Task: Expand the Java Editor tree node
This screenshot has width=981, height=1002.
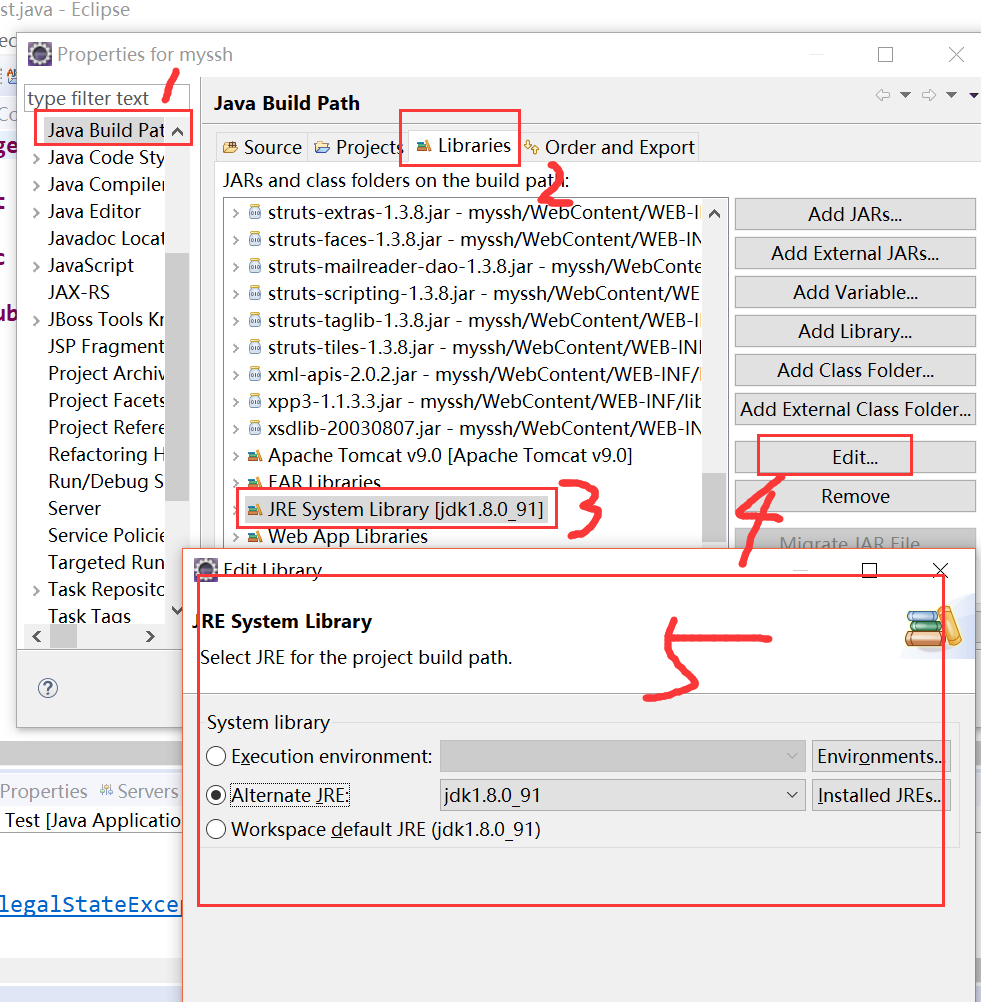Action: click(x=36, y=212)
